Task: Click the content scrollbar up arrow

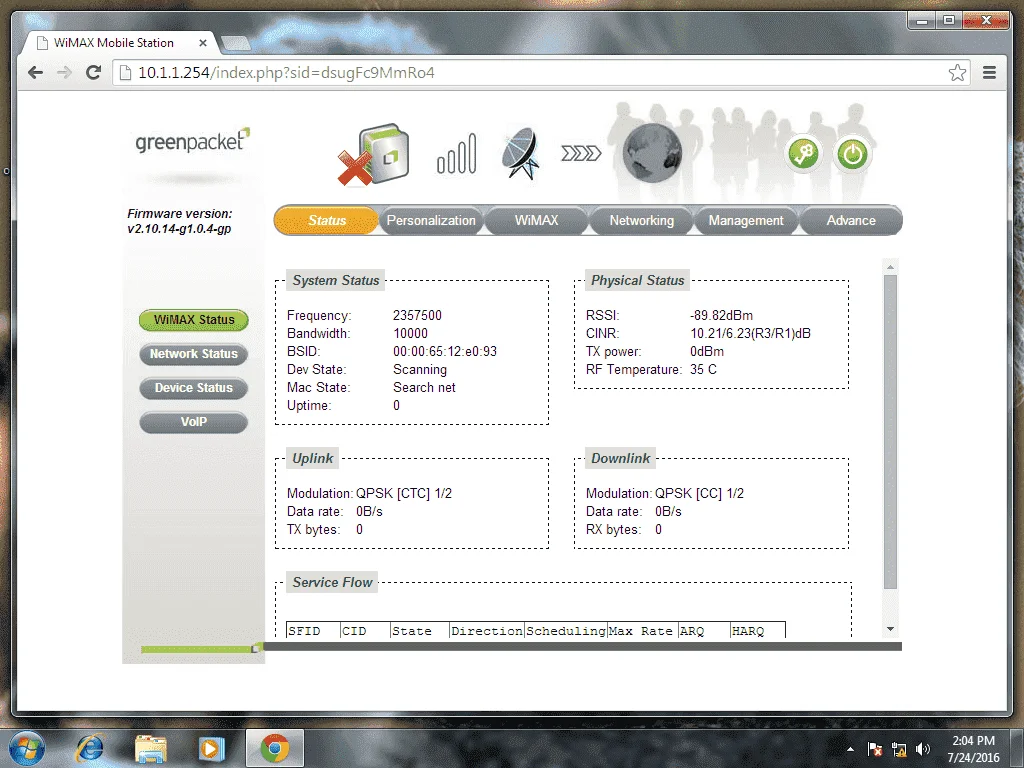Action: pos(890,266)
